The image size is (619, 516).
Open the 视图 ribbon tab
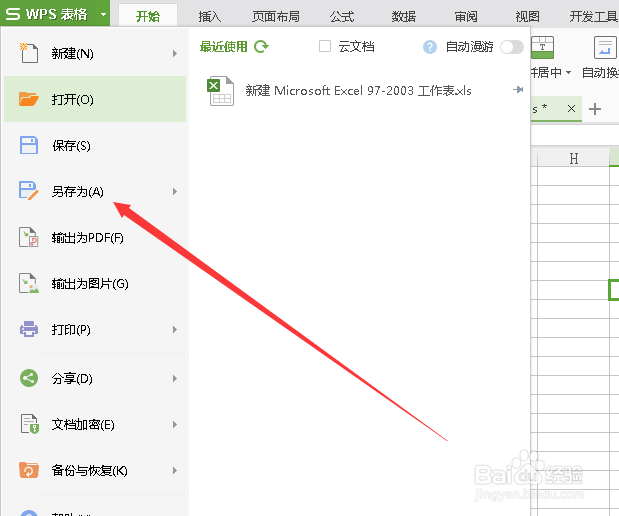527,16
